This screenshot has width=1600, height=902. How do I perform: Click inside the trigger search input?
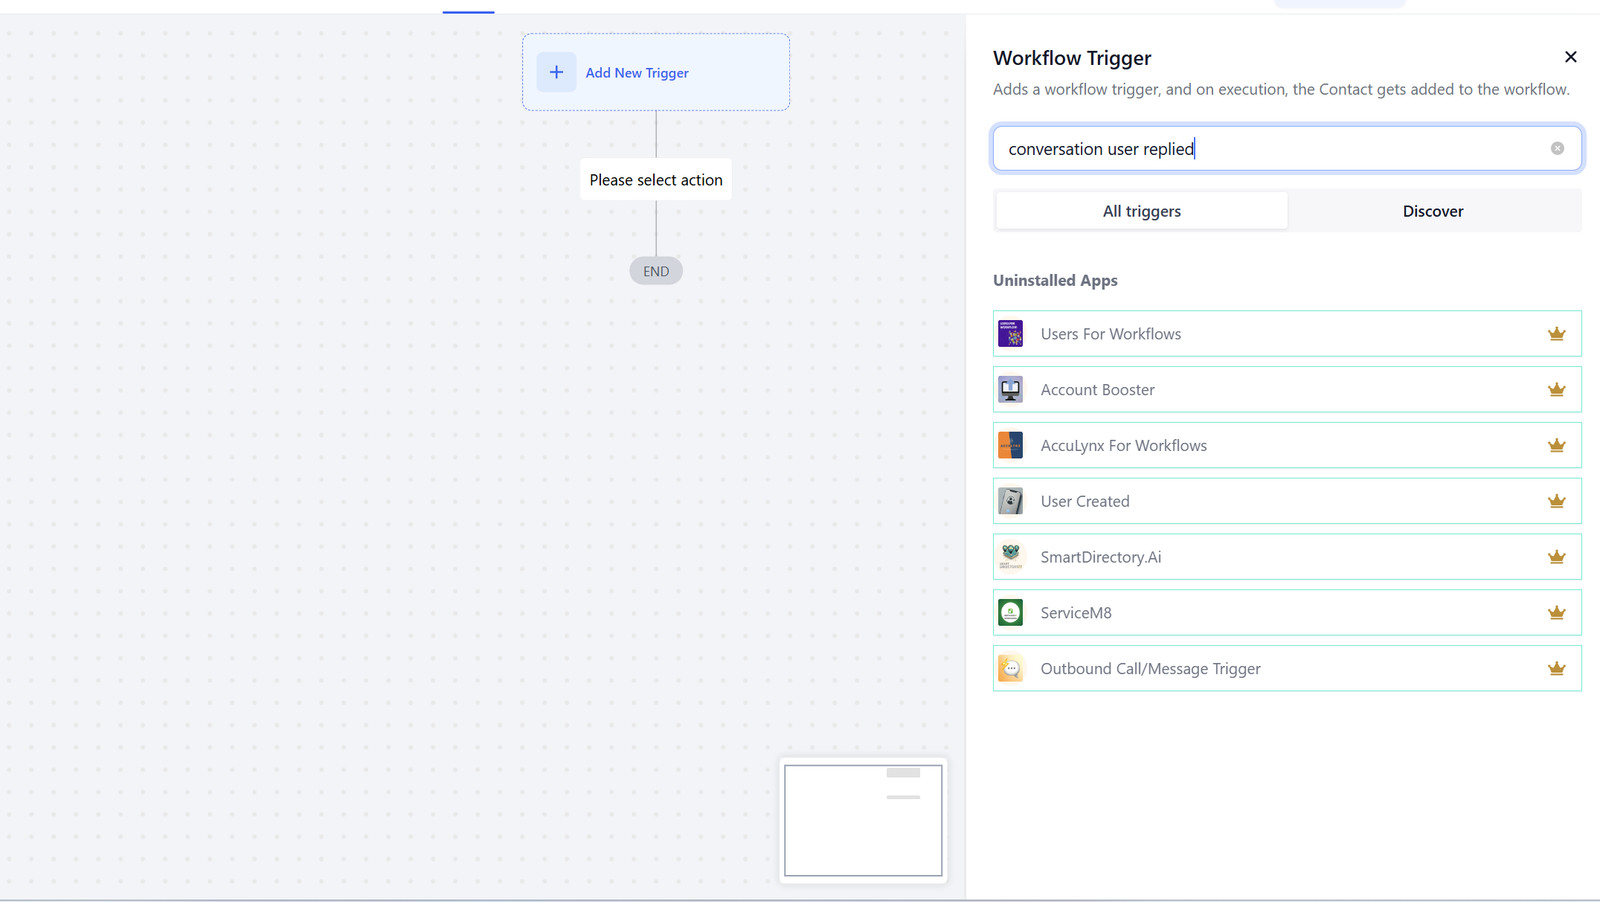1272,148
